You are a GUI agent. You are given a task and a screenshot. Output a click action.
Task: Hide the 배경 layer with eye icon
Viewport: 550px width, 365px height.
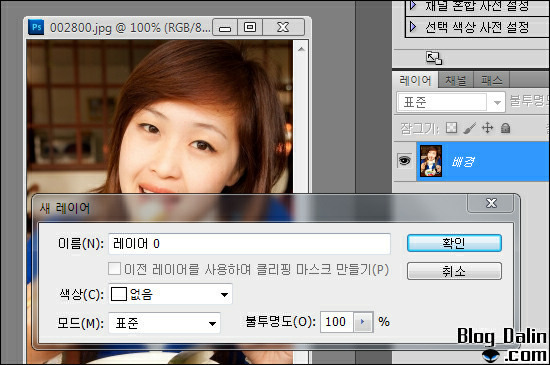[404, 161]
